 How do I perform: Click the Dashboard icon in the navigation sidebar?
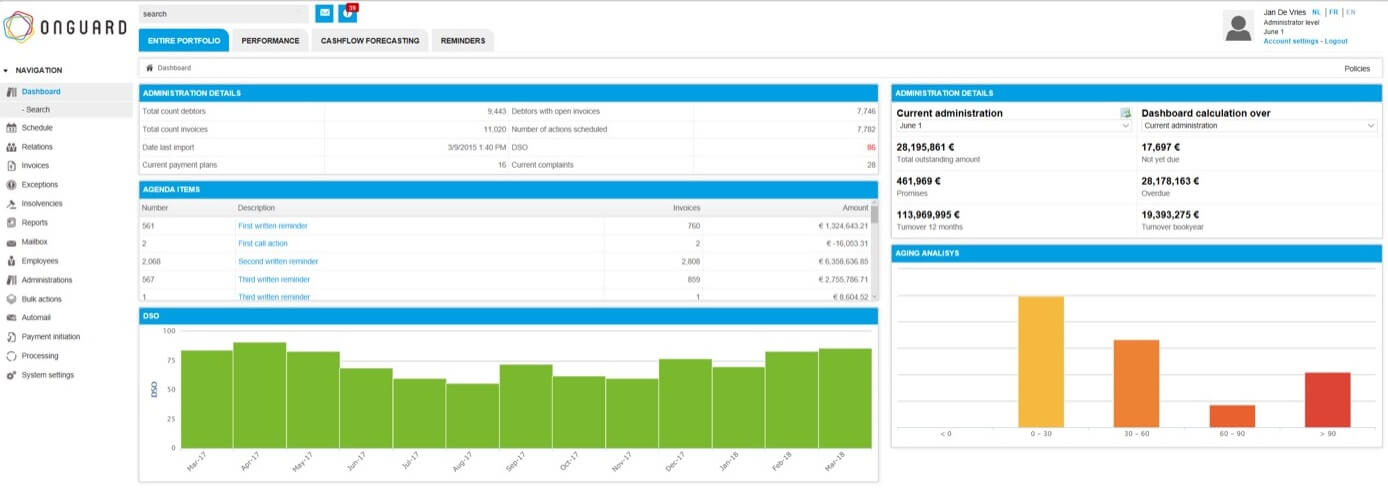pos(11,91)
